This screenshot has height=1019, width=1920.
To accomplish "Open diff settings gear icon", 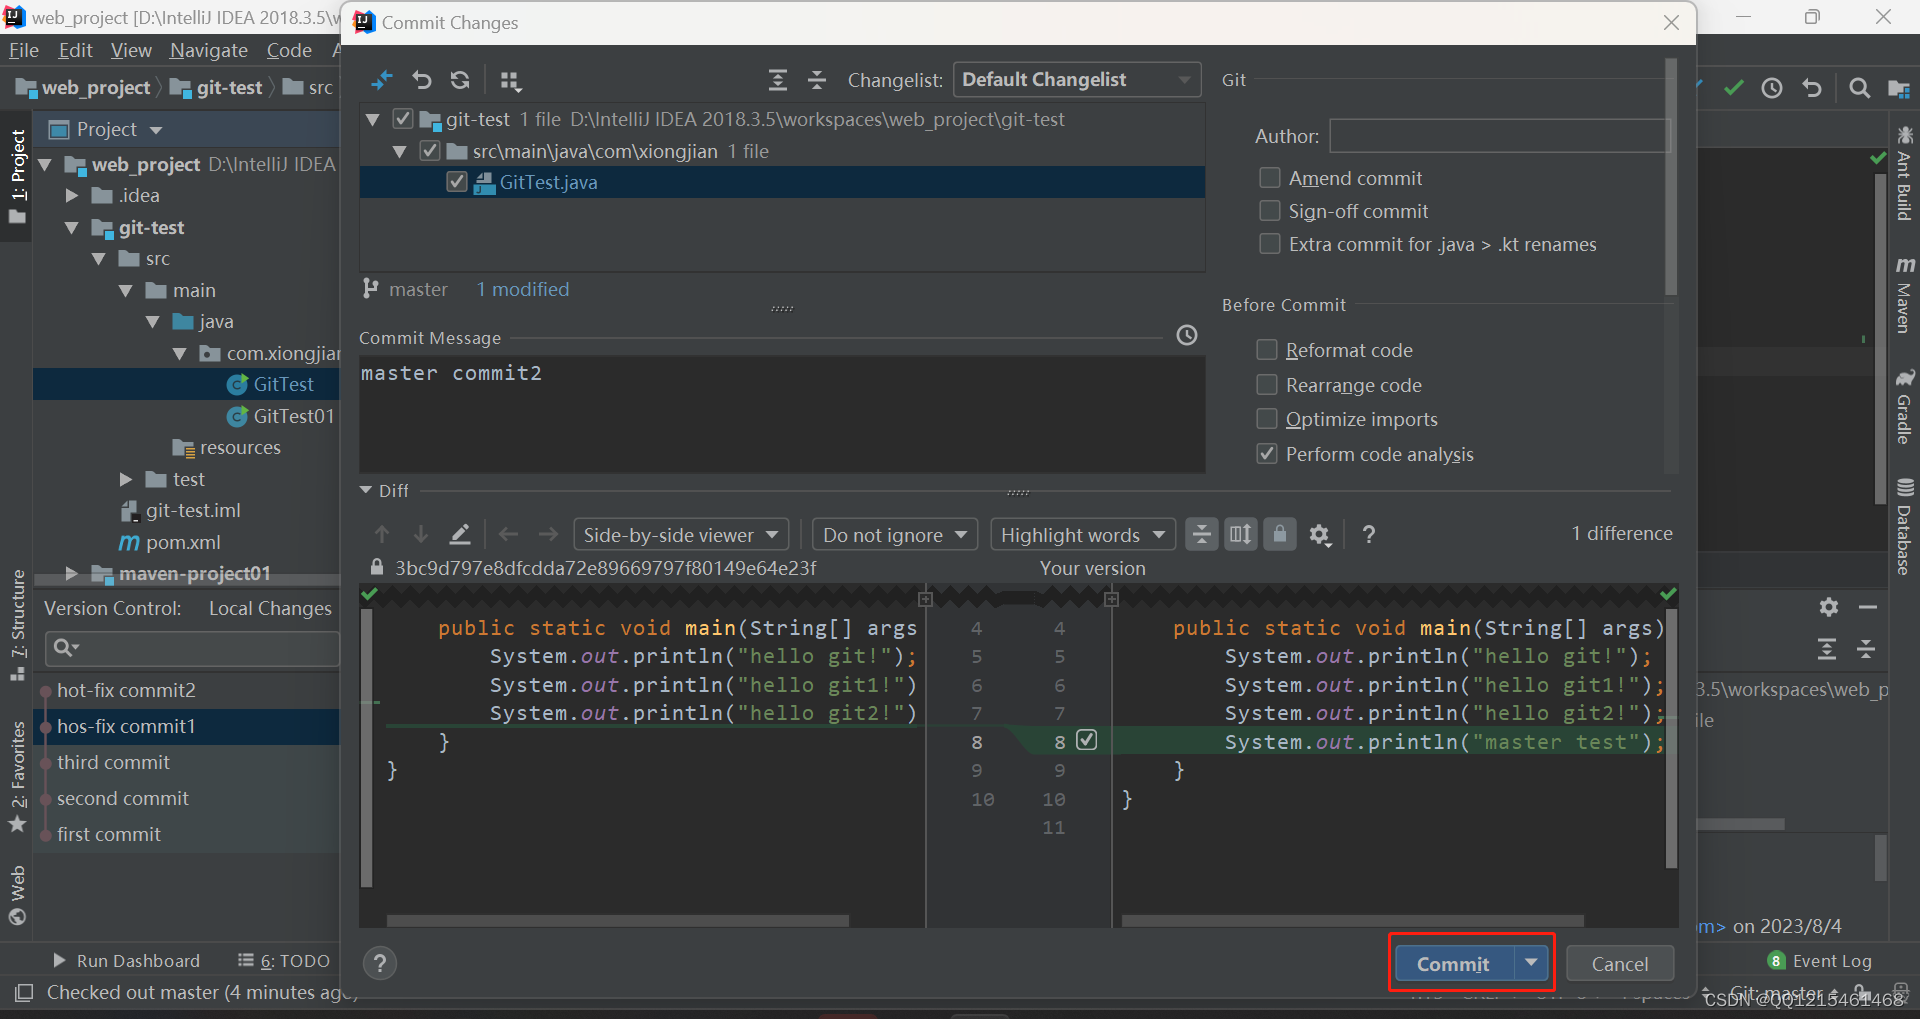I will (x=1320, y=535).
